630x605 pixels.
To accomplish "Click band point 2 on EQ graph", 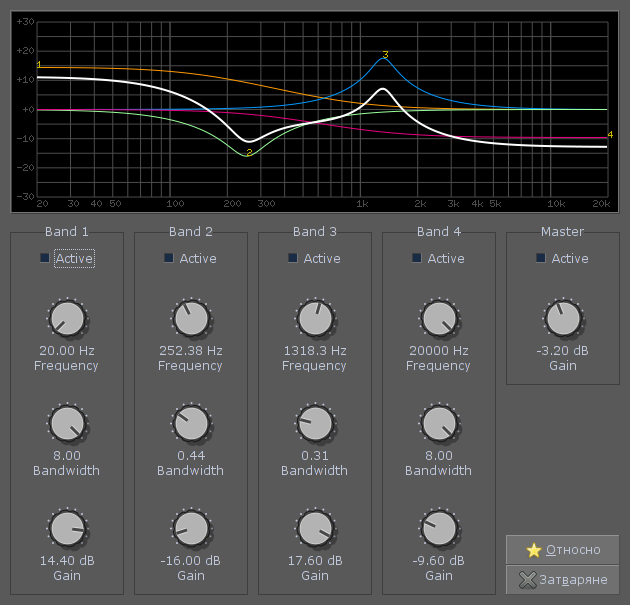I will coord(249,153).
